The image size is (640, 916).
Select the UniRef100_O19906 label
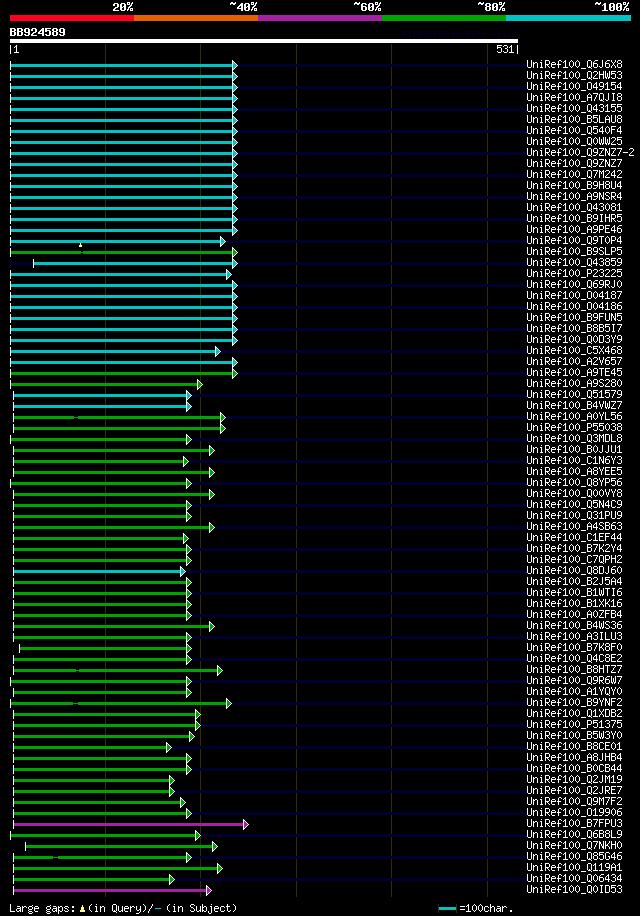click(x=574, y=813)
